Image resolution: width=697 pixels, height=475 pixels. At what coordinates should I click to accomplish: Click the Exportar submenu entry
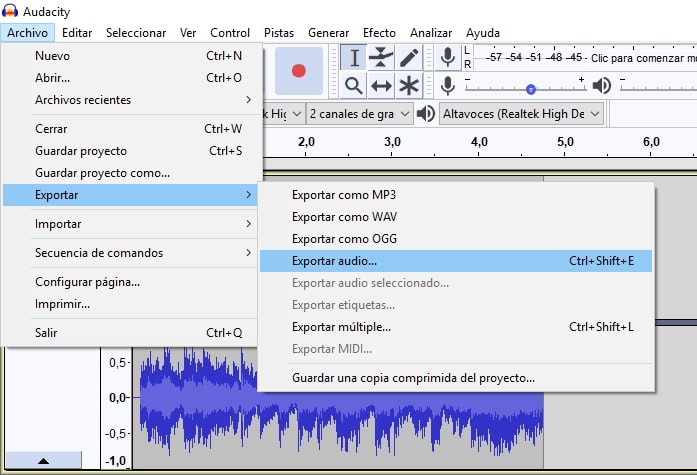pos(130,195)
